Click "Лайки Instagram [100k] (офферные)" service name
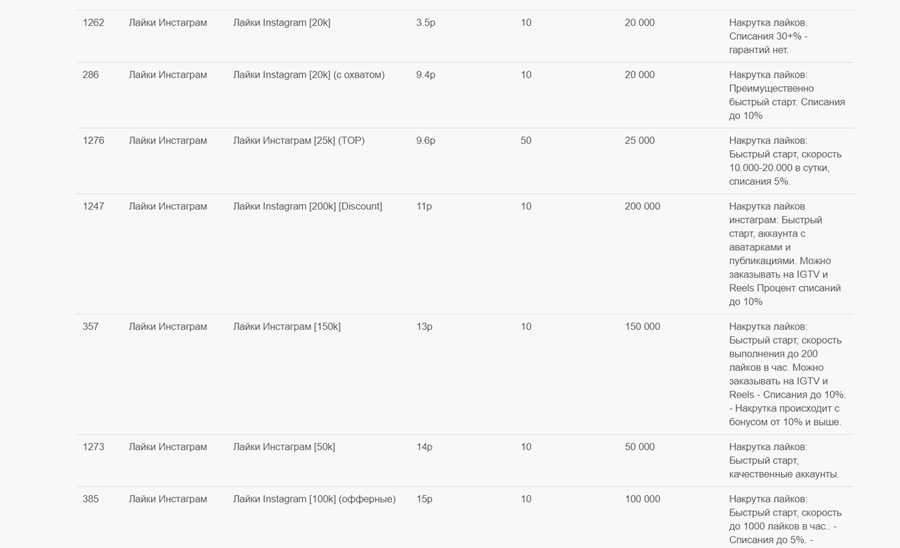Viewport: 900px width, 548px height. (314, 499)
